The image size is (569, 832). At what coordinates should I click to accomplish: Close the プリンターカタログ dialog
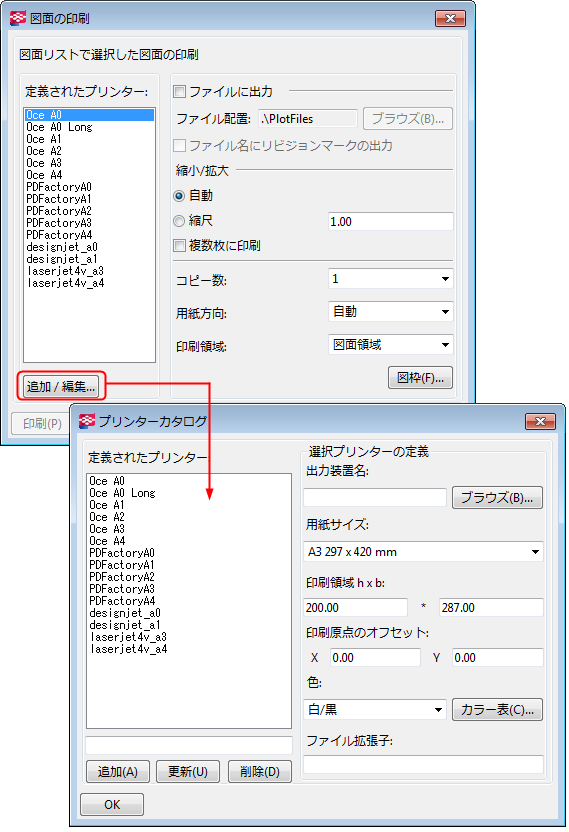[x=540, y=421]
